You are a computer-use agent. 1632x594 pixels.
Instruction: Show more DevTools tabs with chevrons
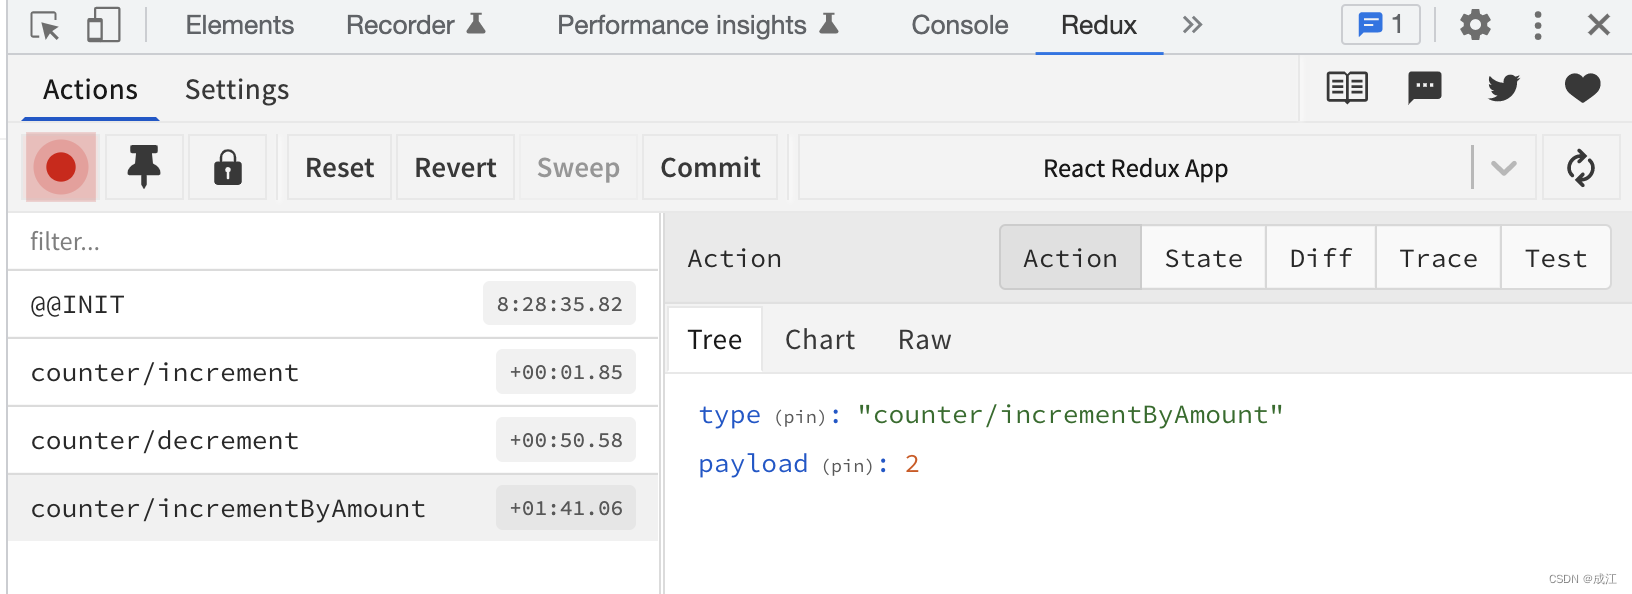[x=1192, y=25]
